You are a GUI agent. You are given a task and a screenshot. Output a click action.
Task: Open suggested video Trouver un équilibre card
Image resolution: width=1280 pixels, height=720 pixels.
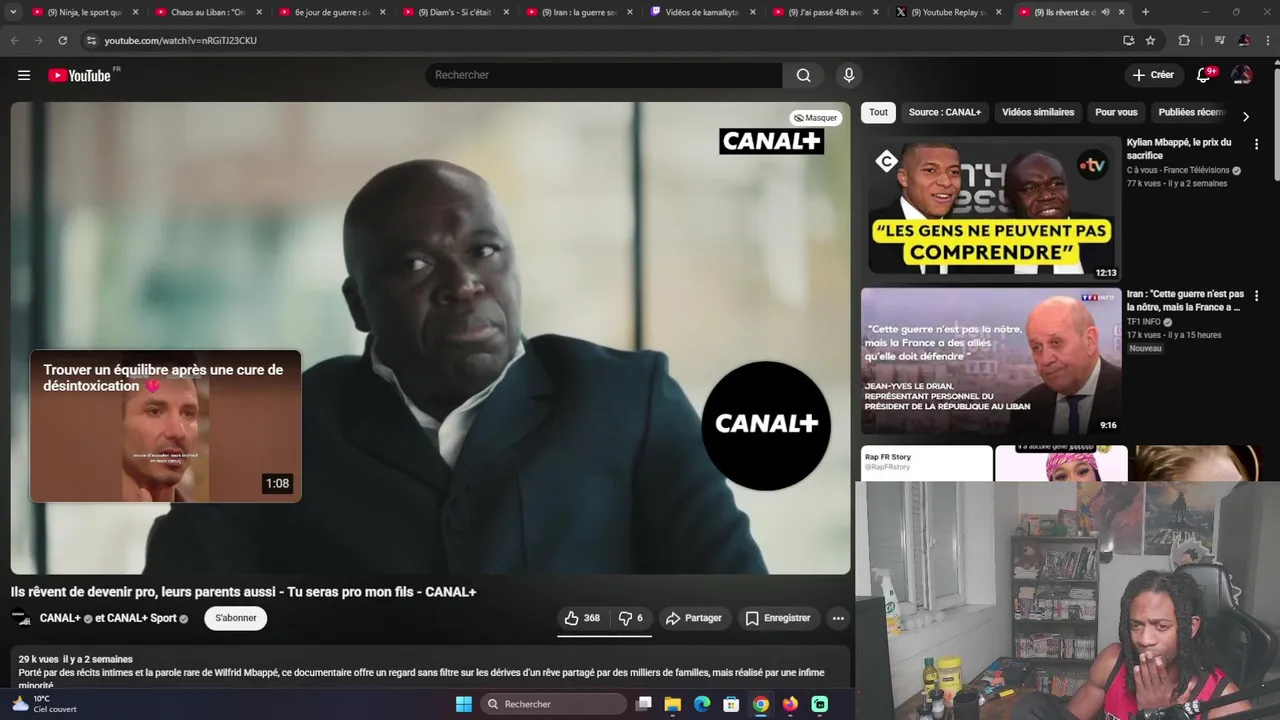(x=165, y=426)
